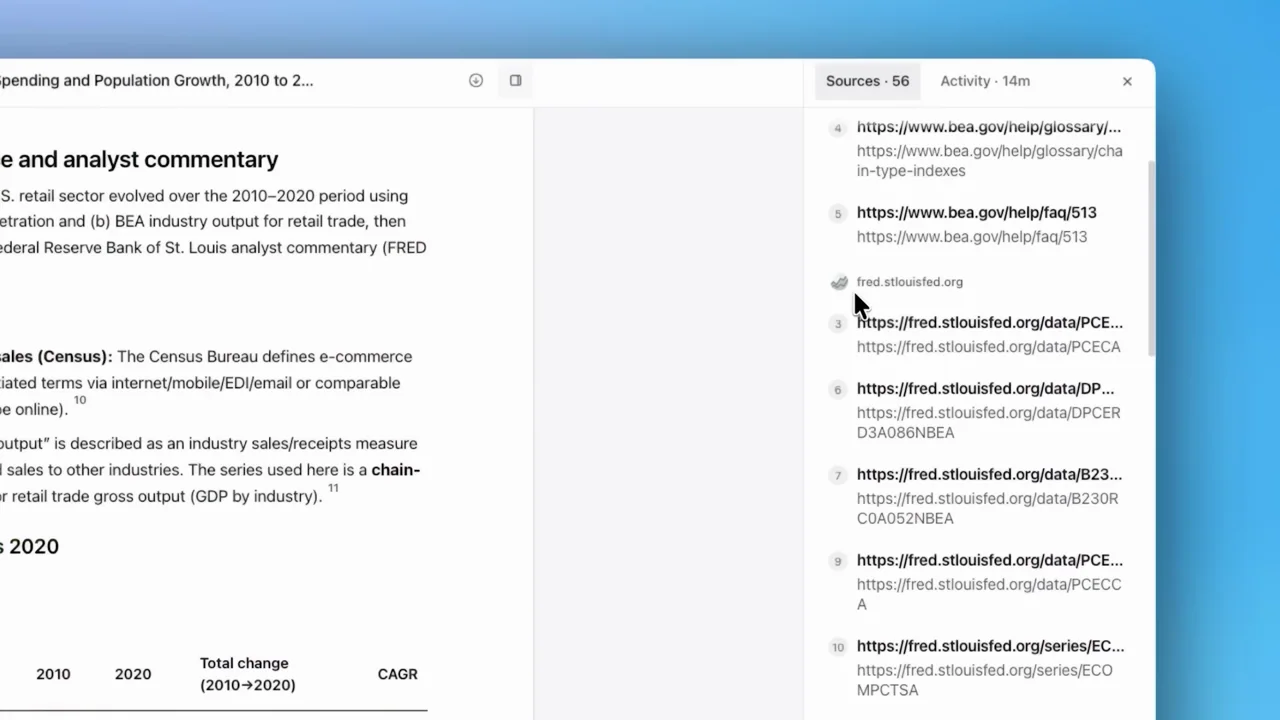This screenshot has height=720, width=1280.
Task: Click the source number 4 badge
Action: pos(838,128)
